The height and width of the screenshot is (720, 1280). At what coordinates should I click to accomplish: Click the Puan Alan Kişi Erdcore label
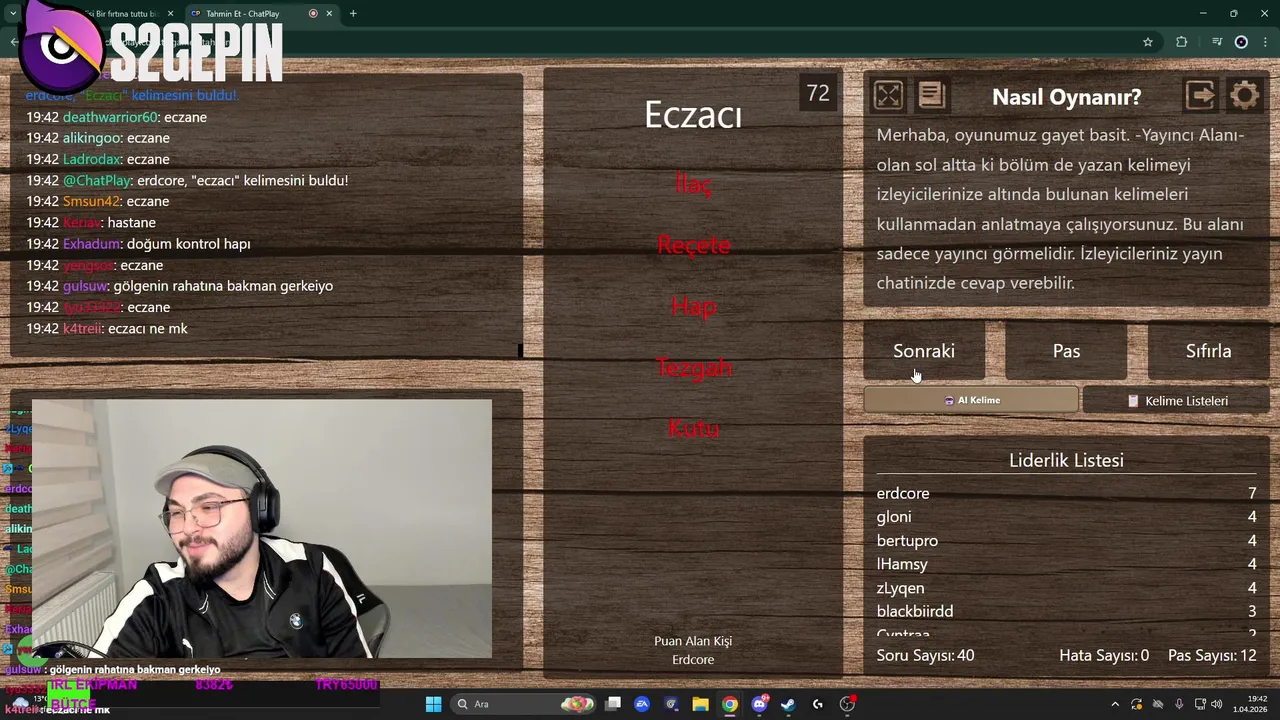(693, 650)
